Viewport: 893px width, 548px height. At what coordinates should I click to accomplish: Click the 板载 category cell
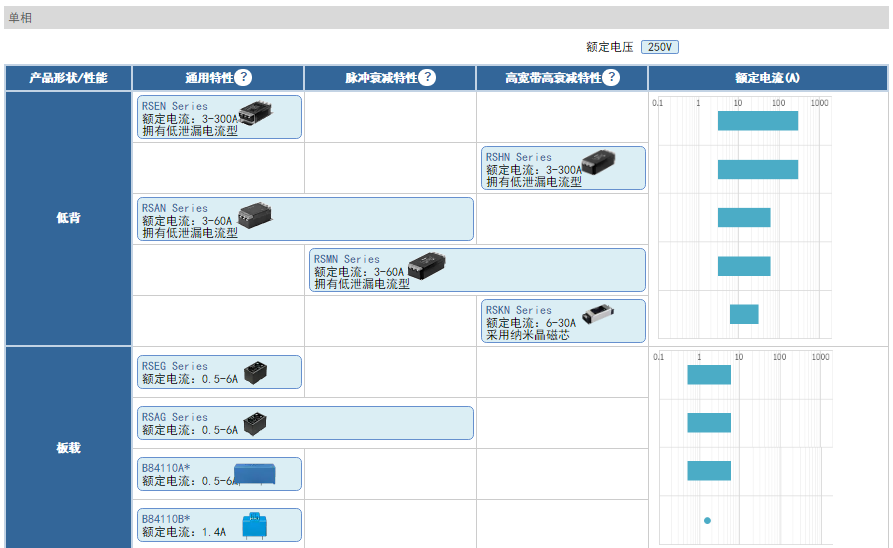point(68,447)
